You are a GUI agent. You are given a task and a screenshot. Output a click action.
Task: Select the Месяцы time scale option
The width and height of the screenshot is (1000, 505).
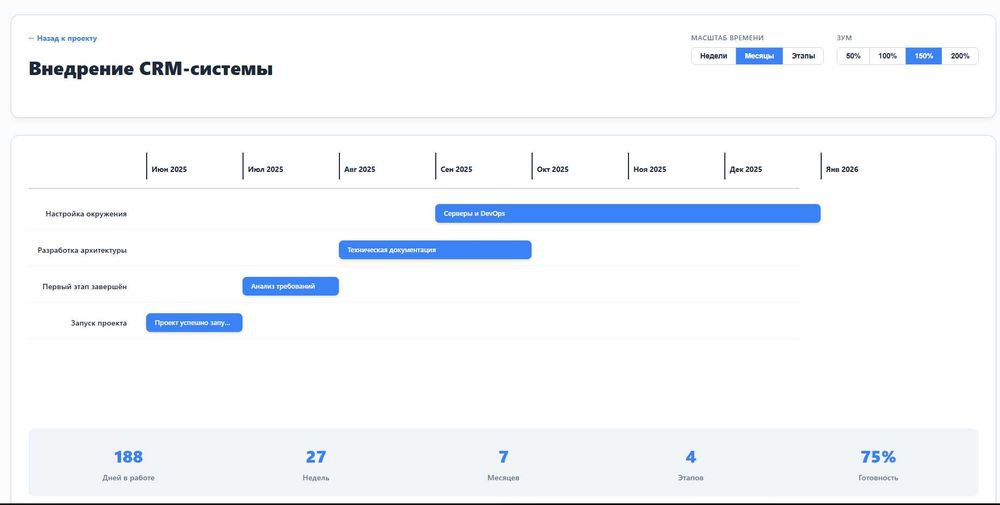pos(759,56)
